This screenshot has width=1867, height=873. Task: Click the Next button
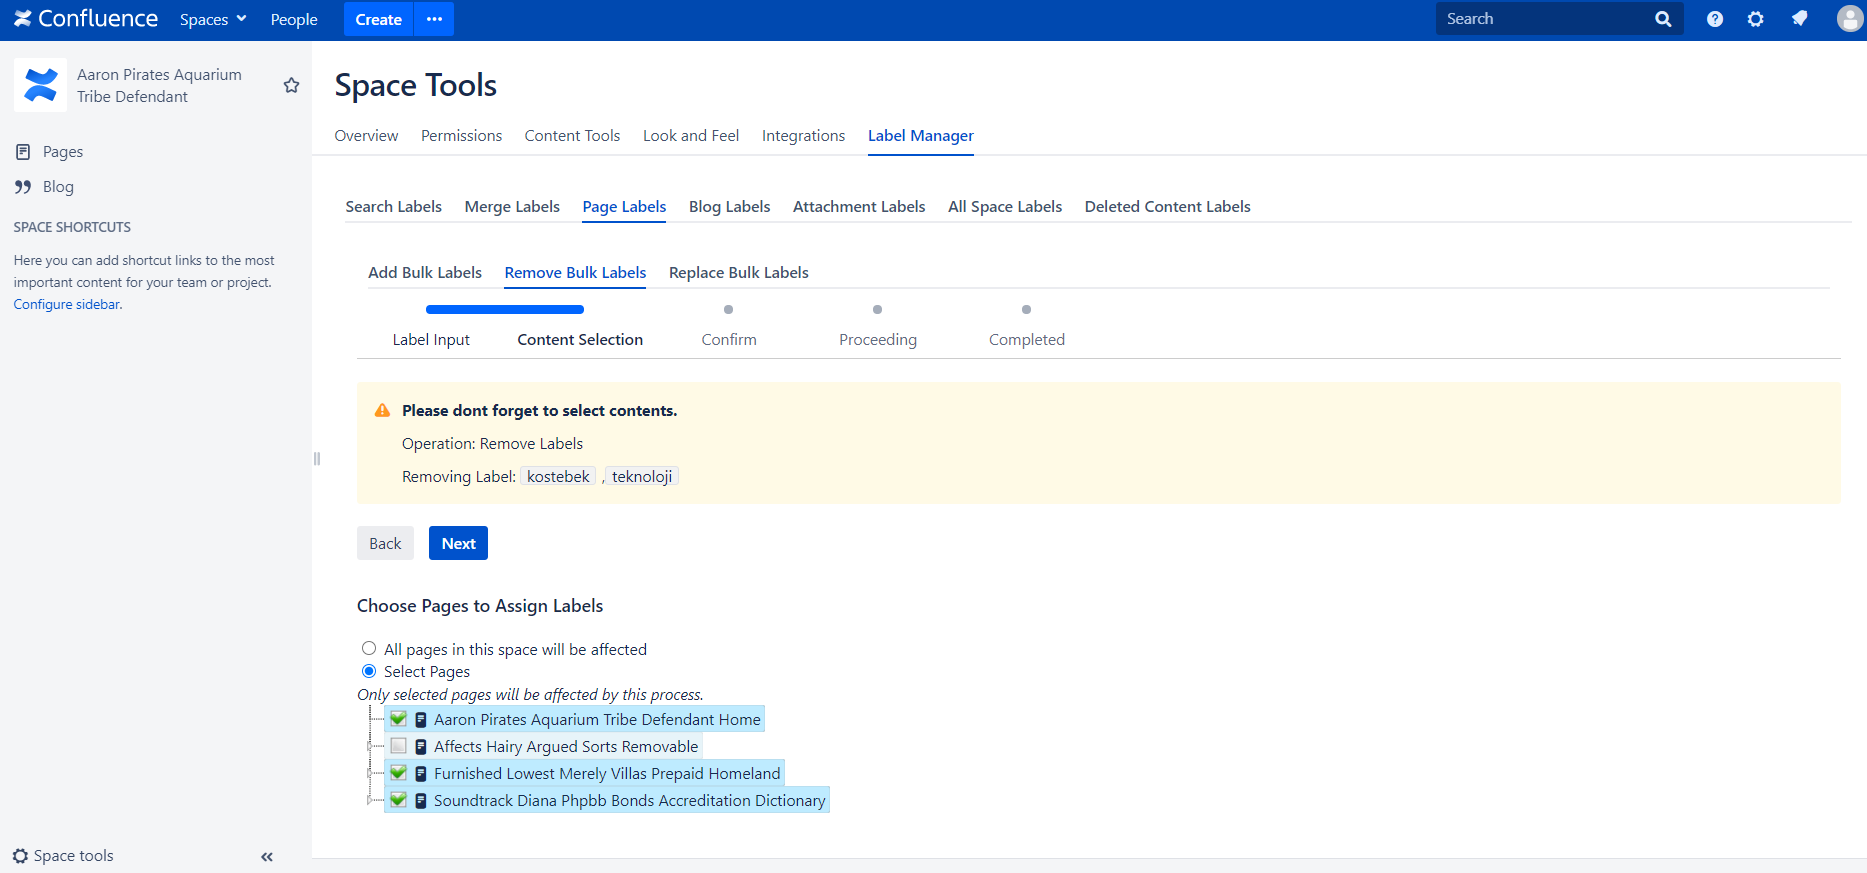point(458,543)
